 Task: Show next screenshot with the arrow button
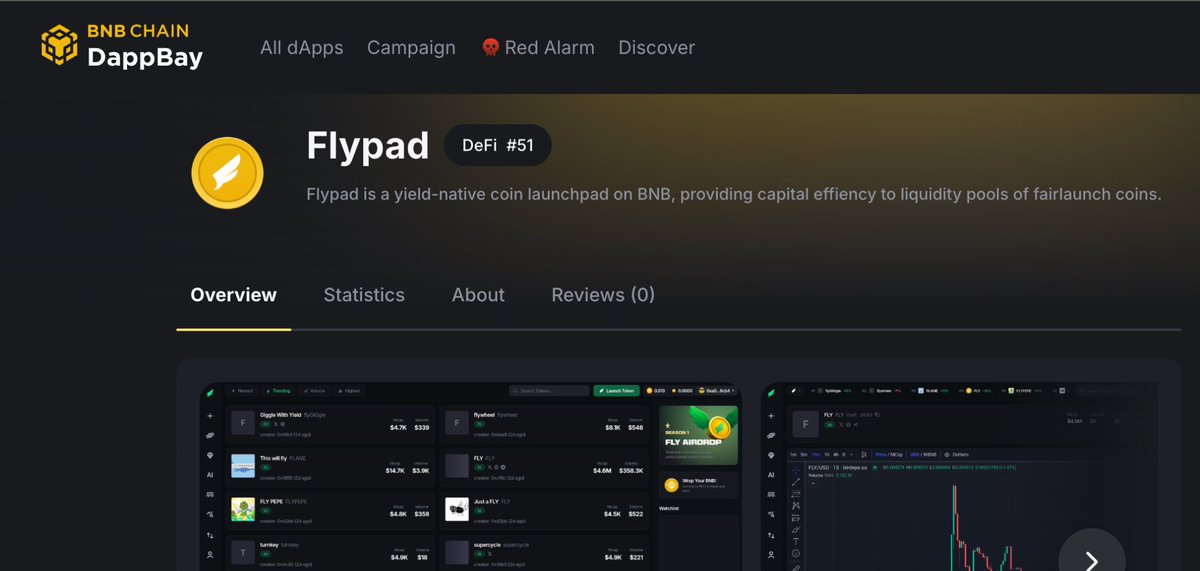(1092, 561)
